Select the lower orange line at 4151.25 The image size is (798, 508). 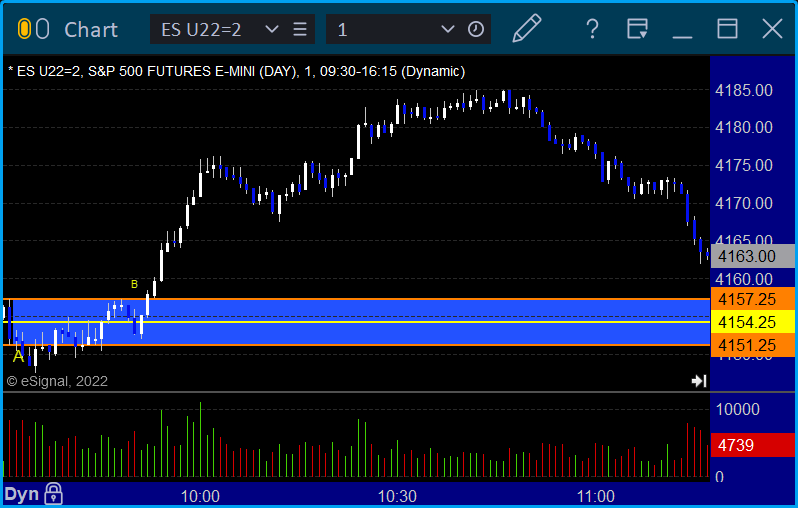[356, 345]
